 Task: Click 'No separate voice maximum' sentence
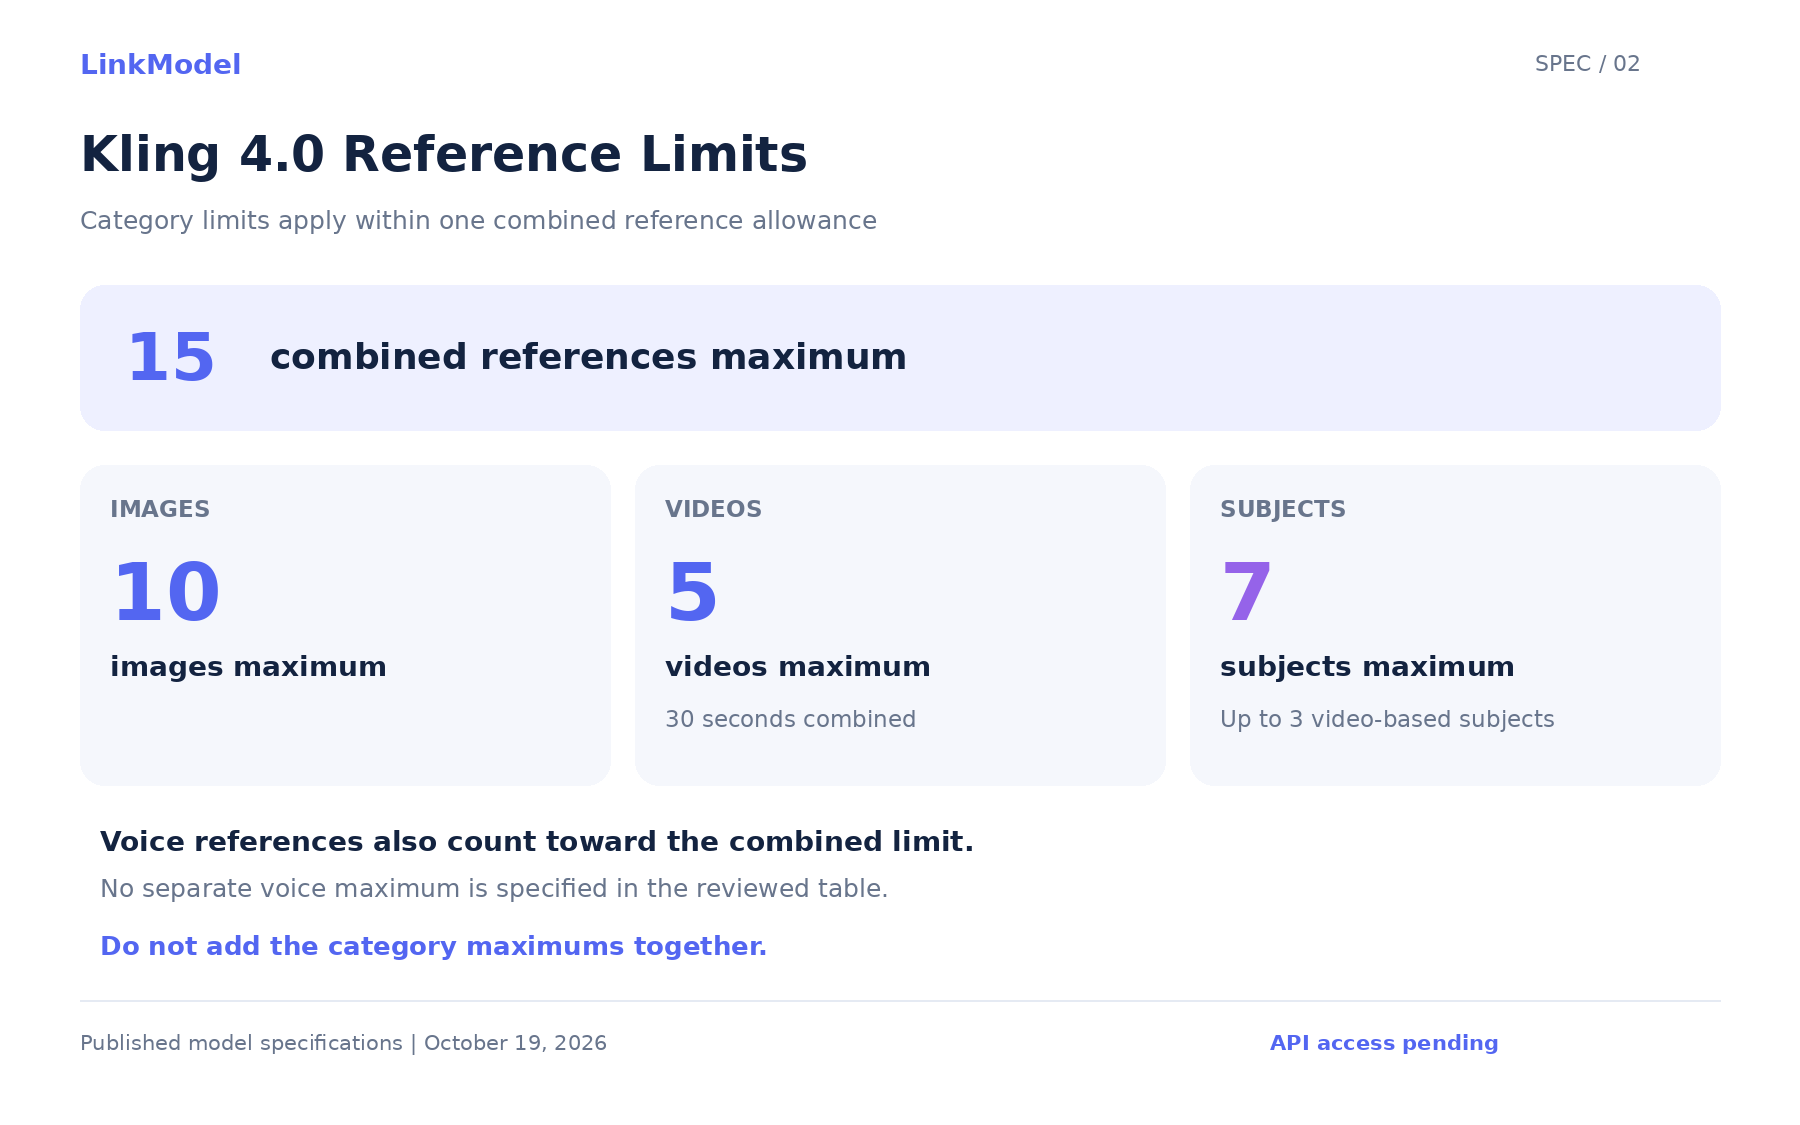[x=494, y=889]
